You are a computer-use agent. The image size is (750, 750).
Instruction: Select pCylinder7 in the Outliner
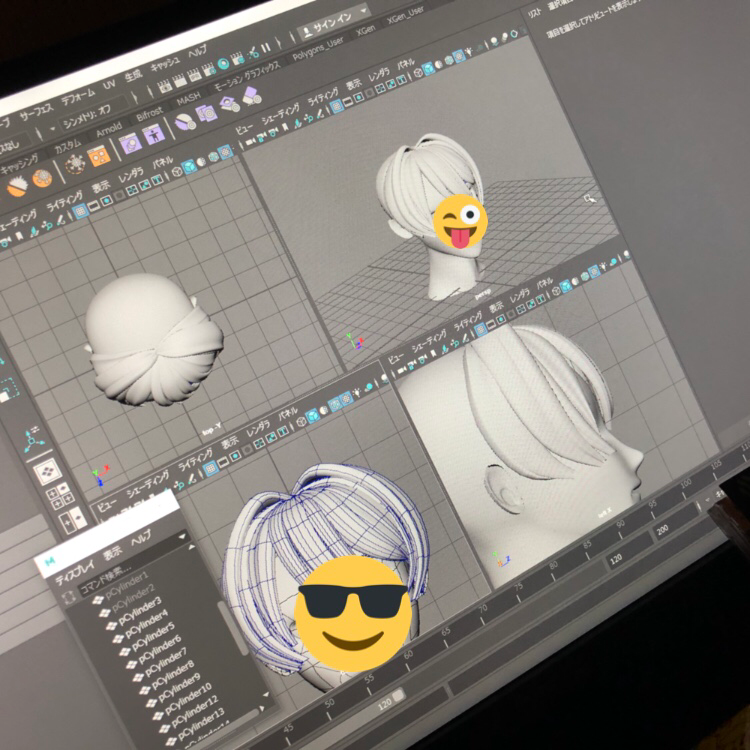coord(165,661)
